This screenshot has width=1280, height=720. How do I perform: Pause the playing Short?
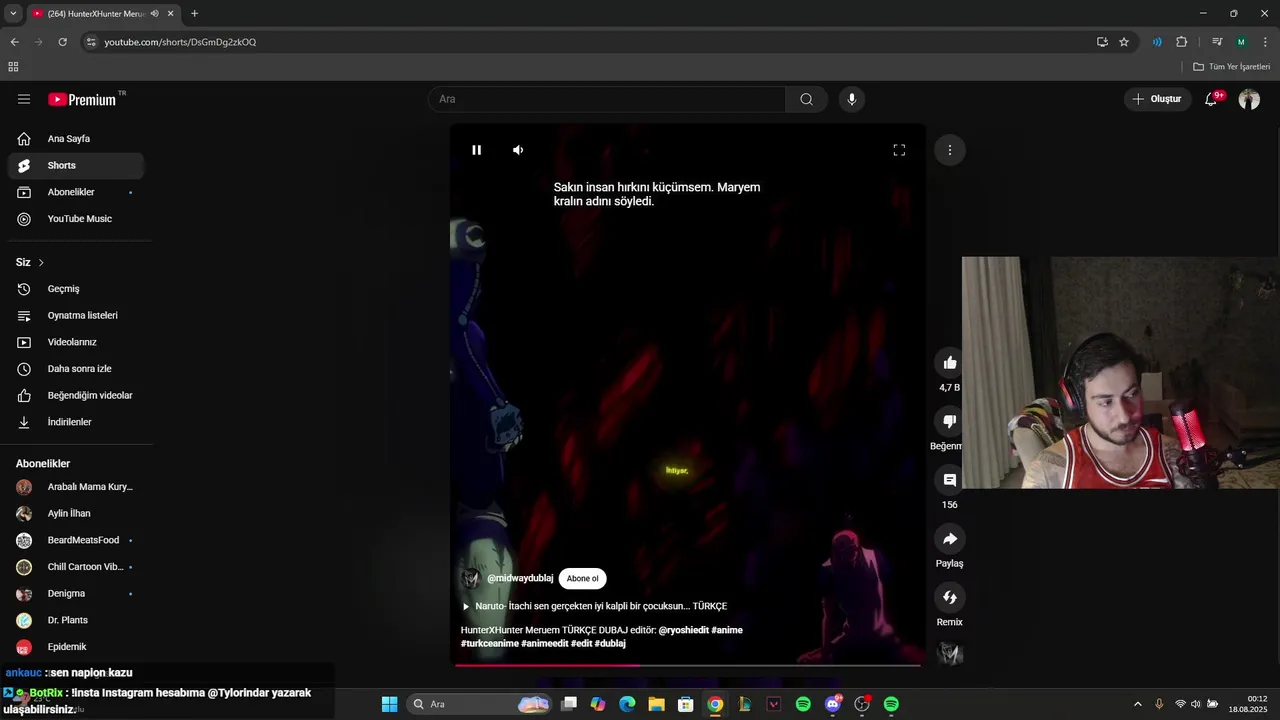click(x=477, y=150)
